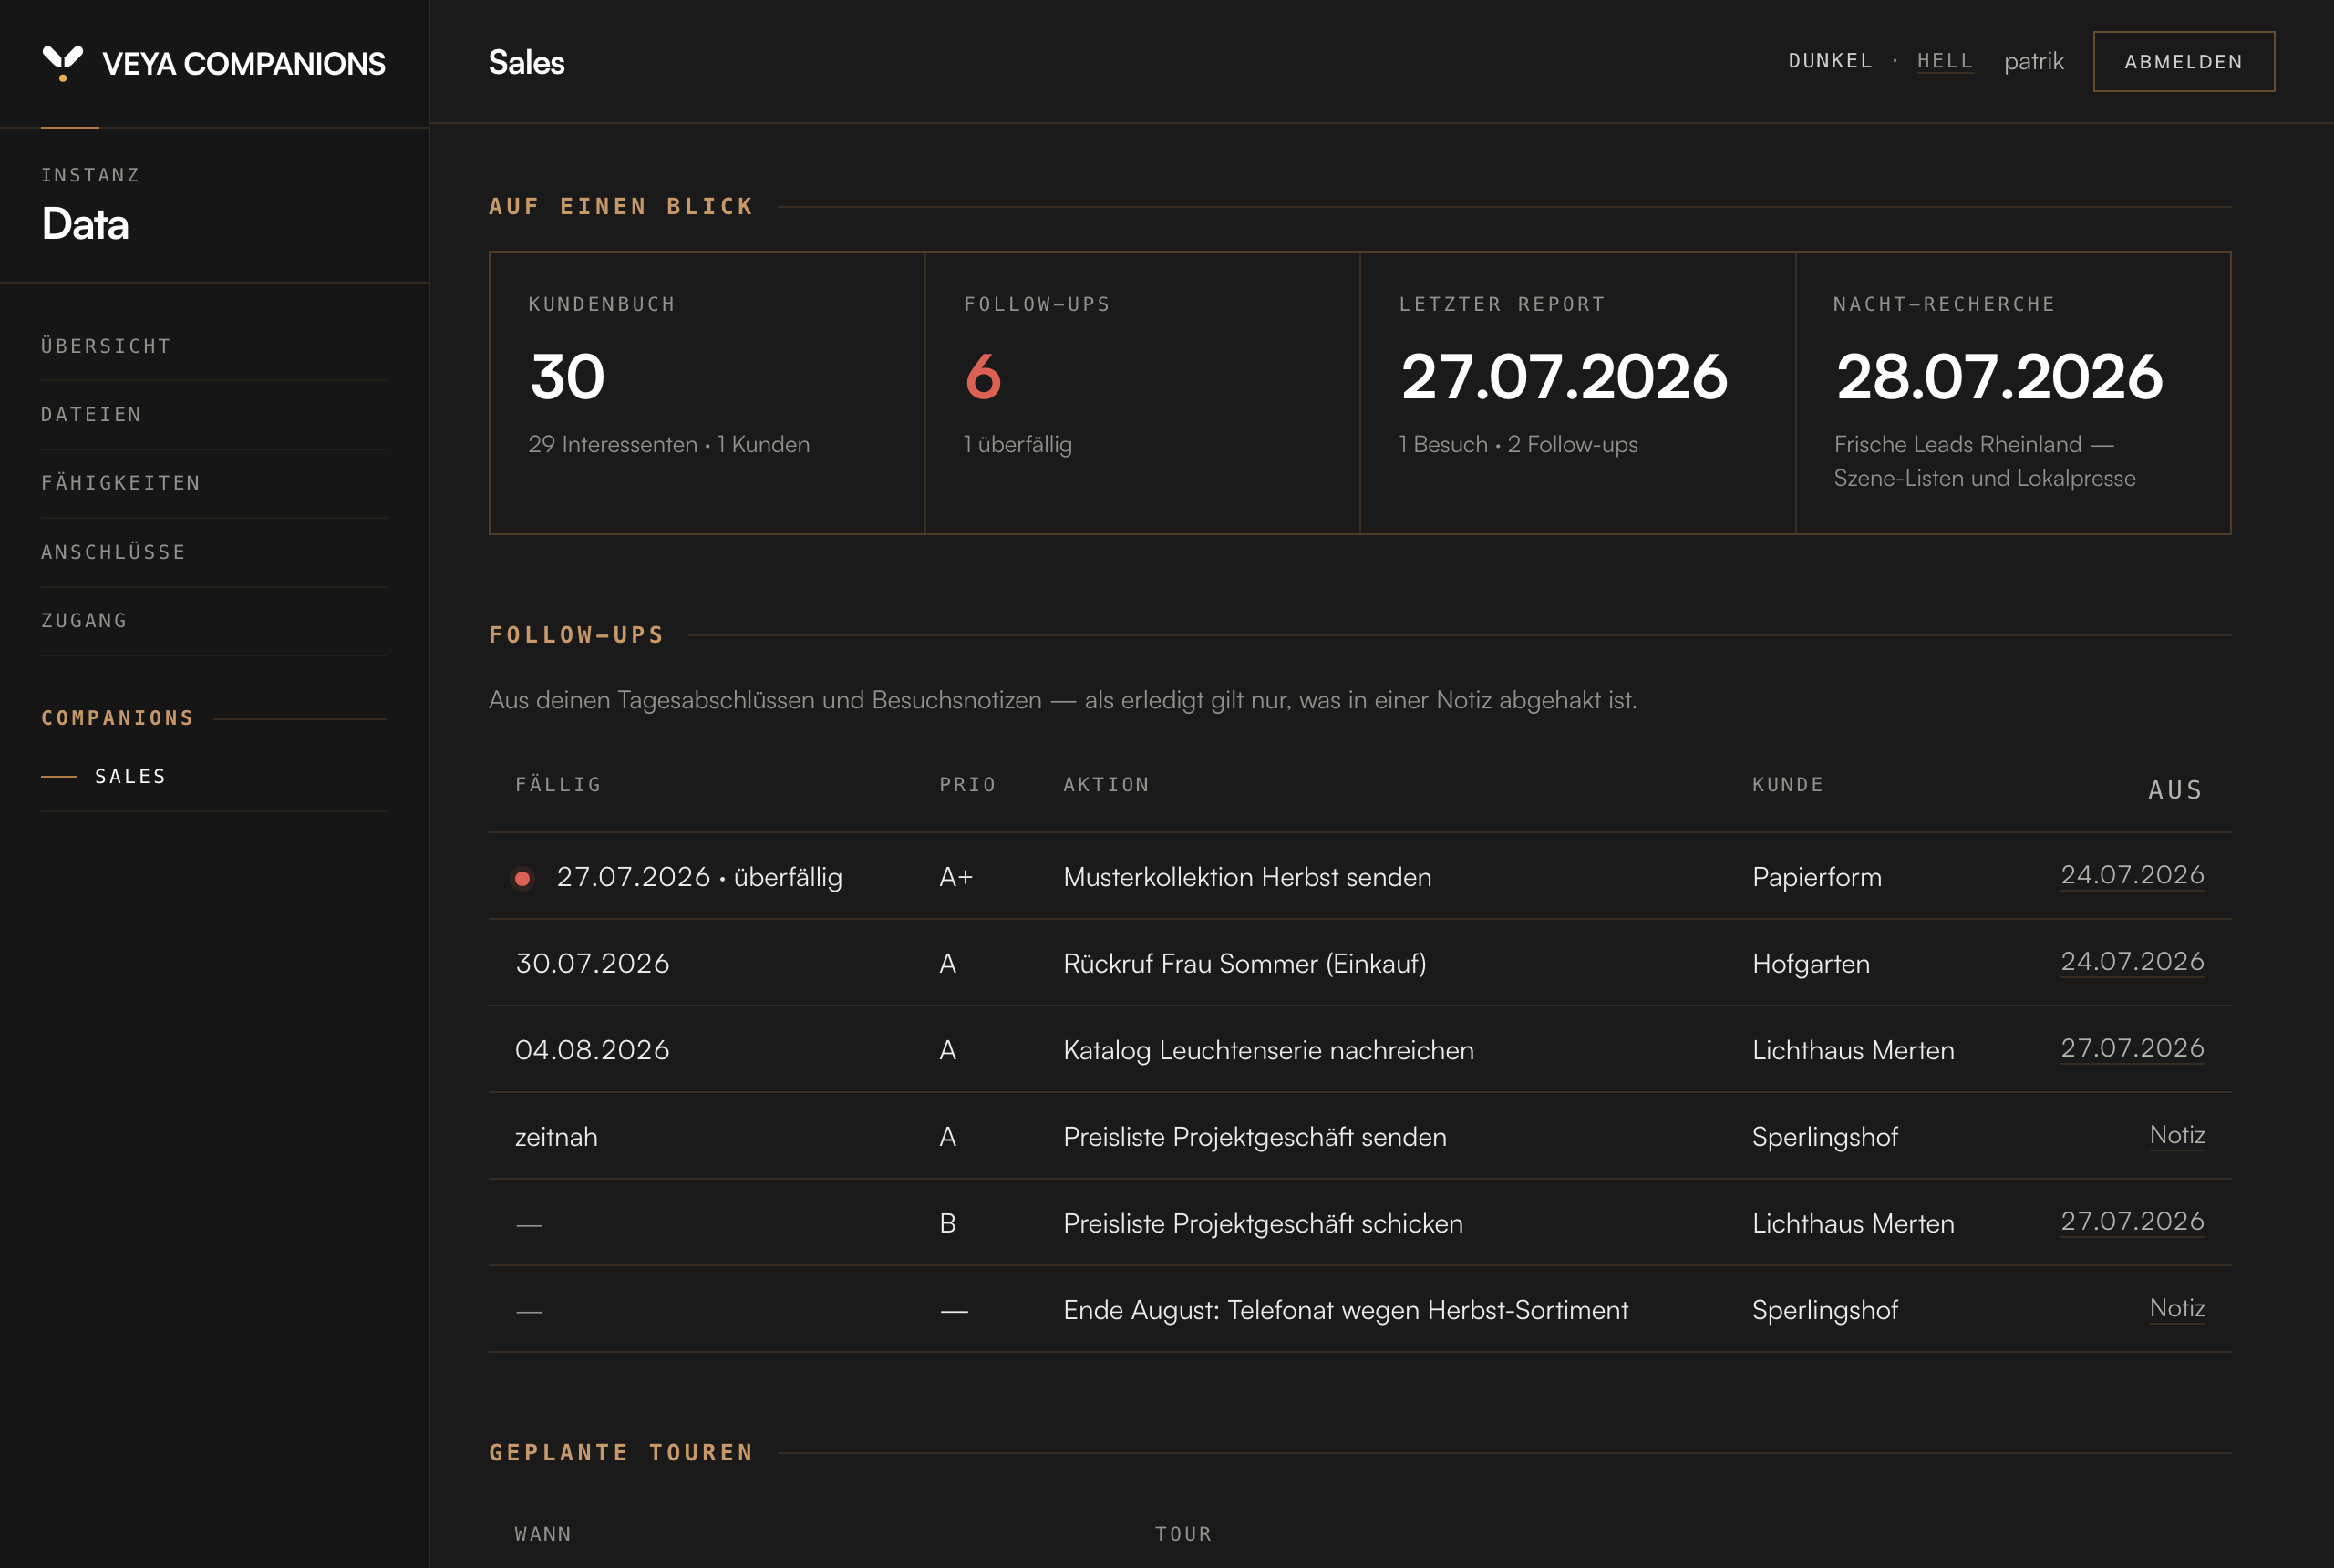This screenshot has width=2334, height=1568.
Task: Click the '1 überfällig' text
Action: (1018, 444)
